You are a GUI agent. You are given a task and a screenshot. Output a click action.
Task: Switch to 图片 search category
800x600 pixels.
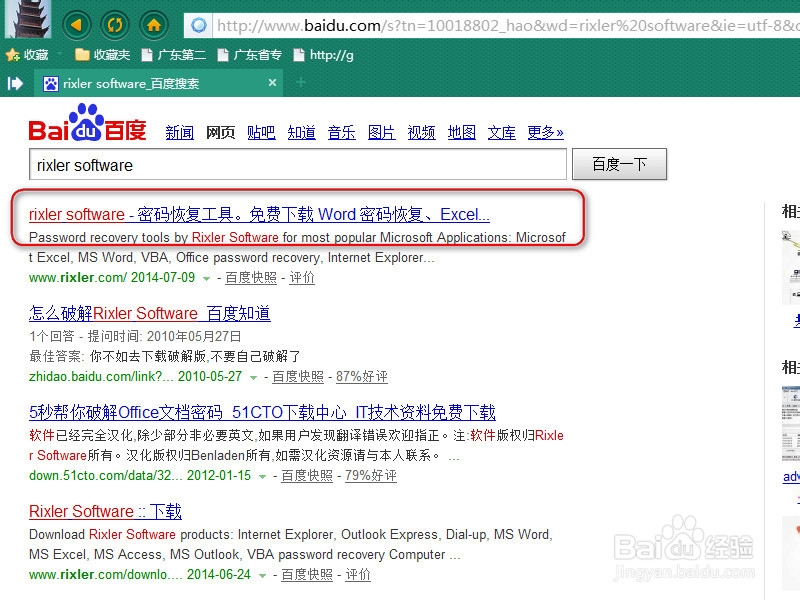coord(382,133)
